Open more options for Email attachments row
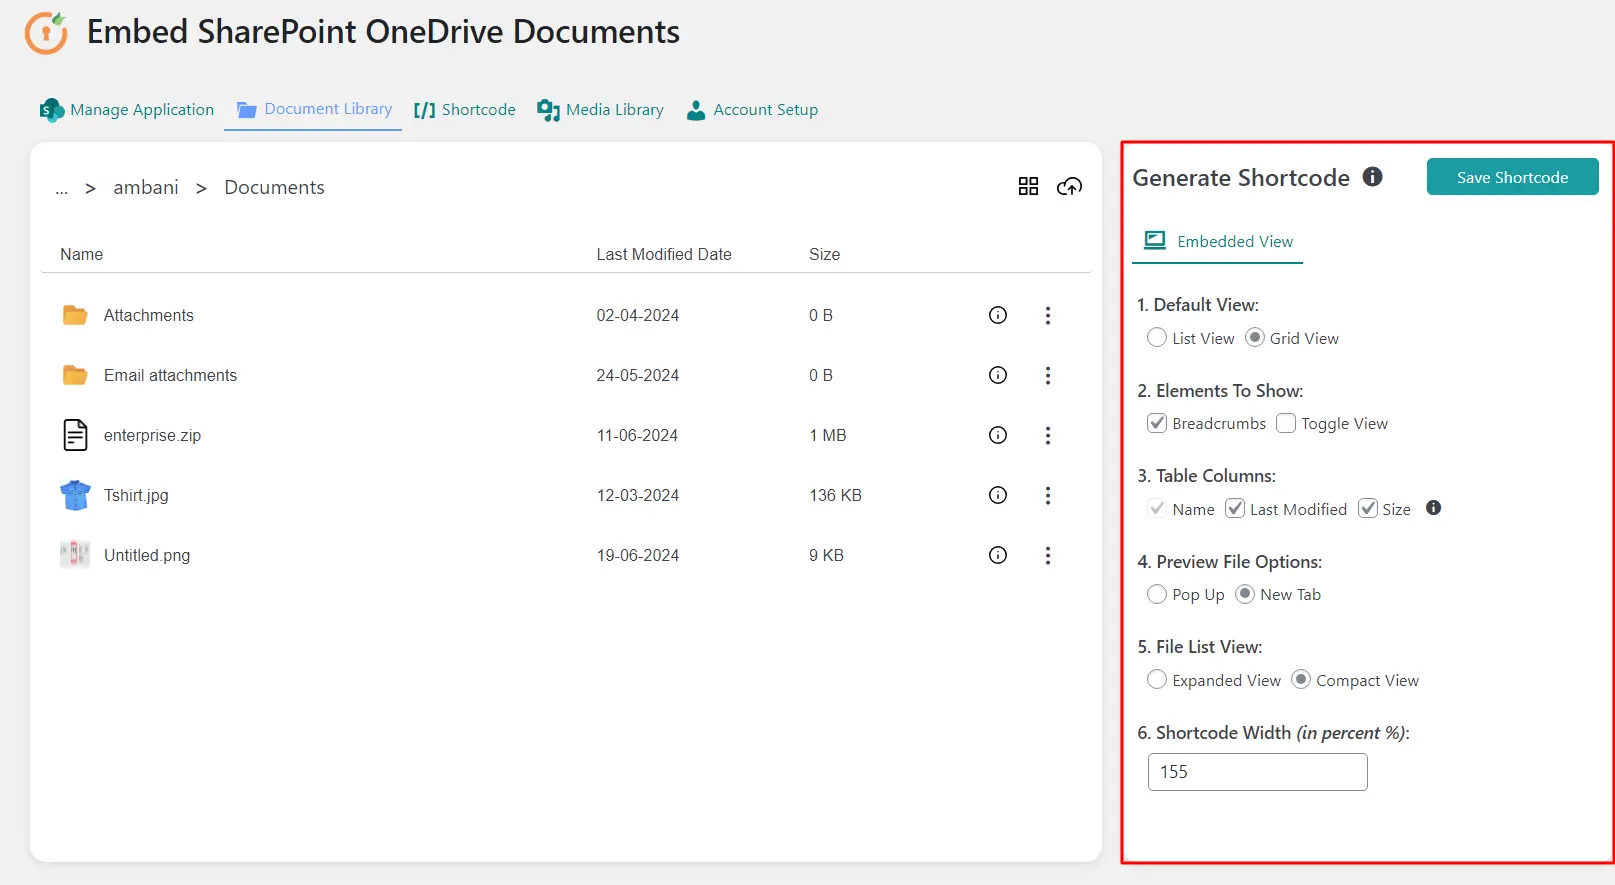The height and width of the screenshot is (885, 1615). click(1048, 375)
